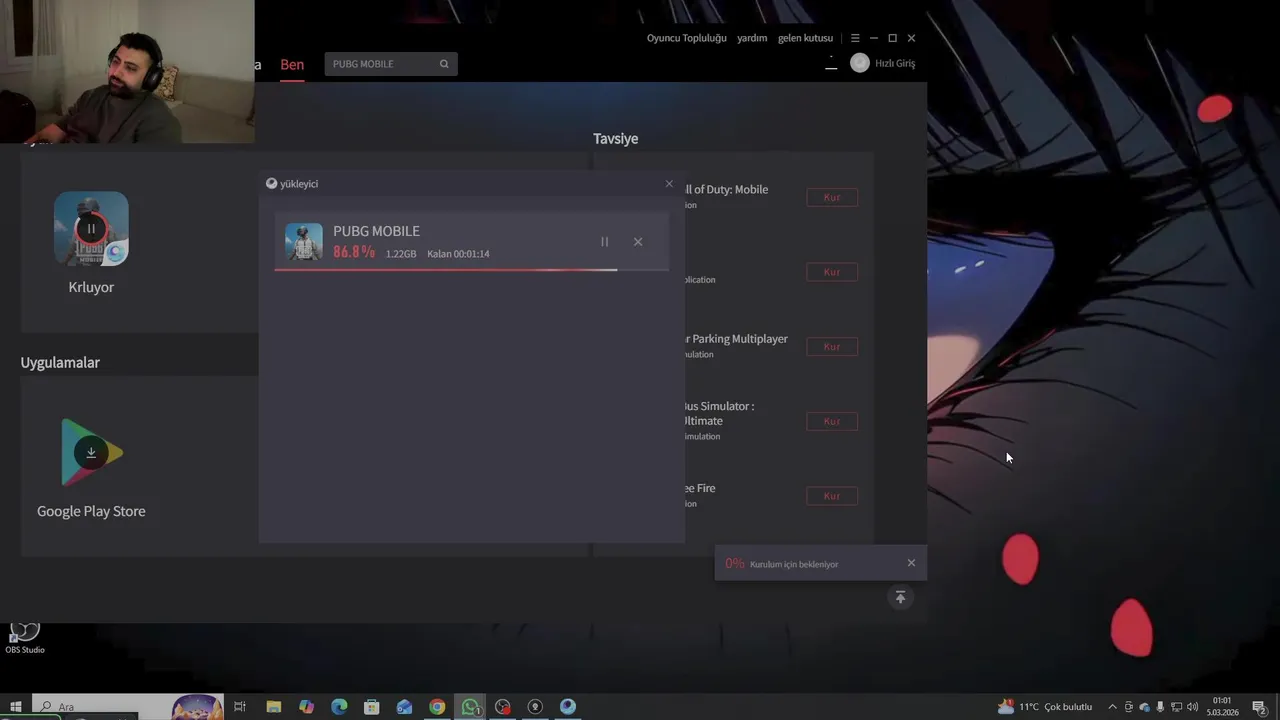Open the notification center icon
Viewport: 1280px width, 720px height.
coord(1259,707)
